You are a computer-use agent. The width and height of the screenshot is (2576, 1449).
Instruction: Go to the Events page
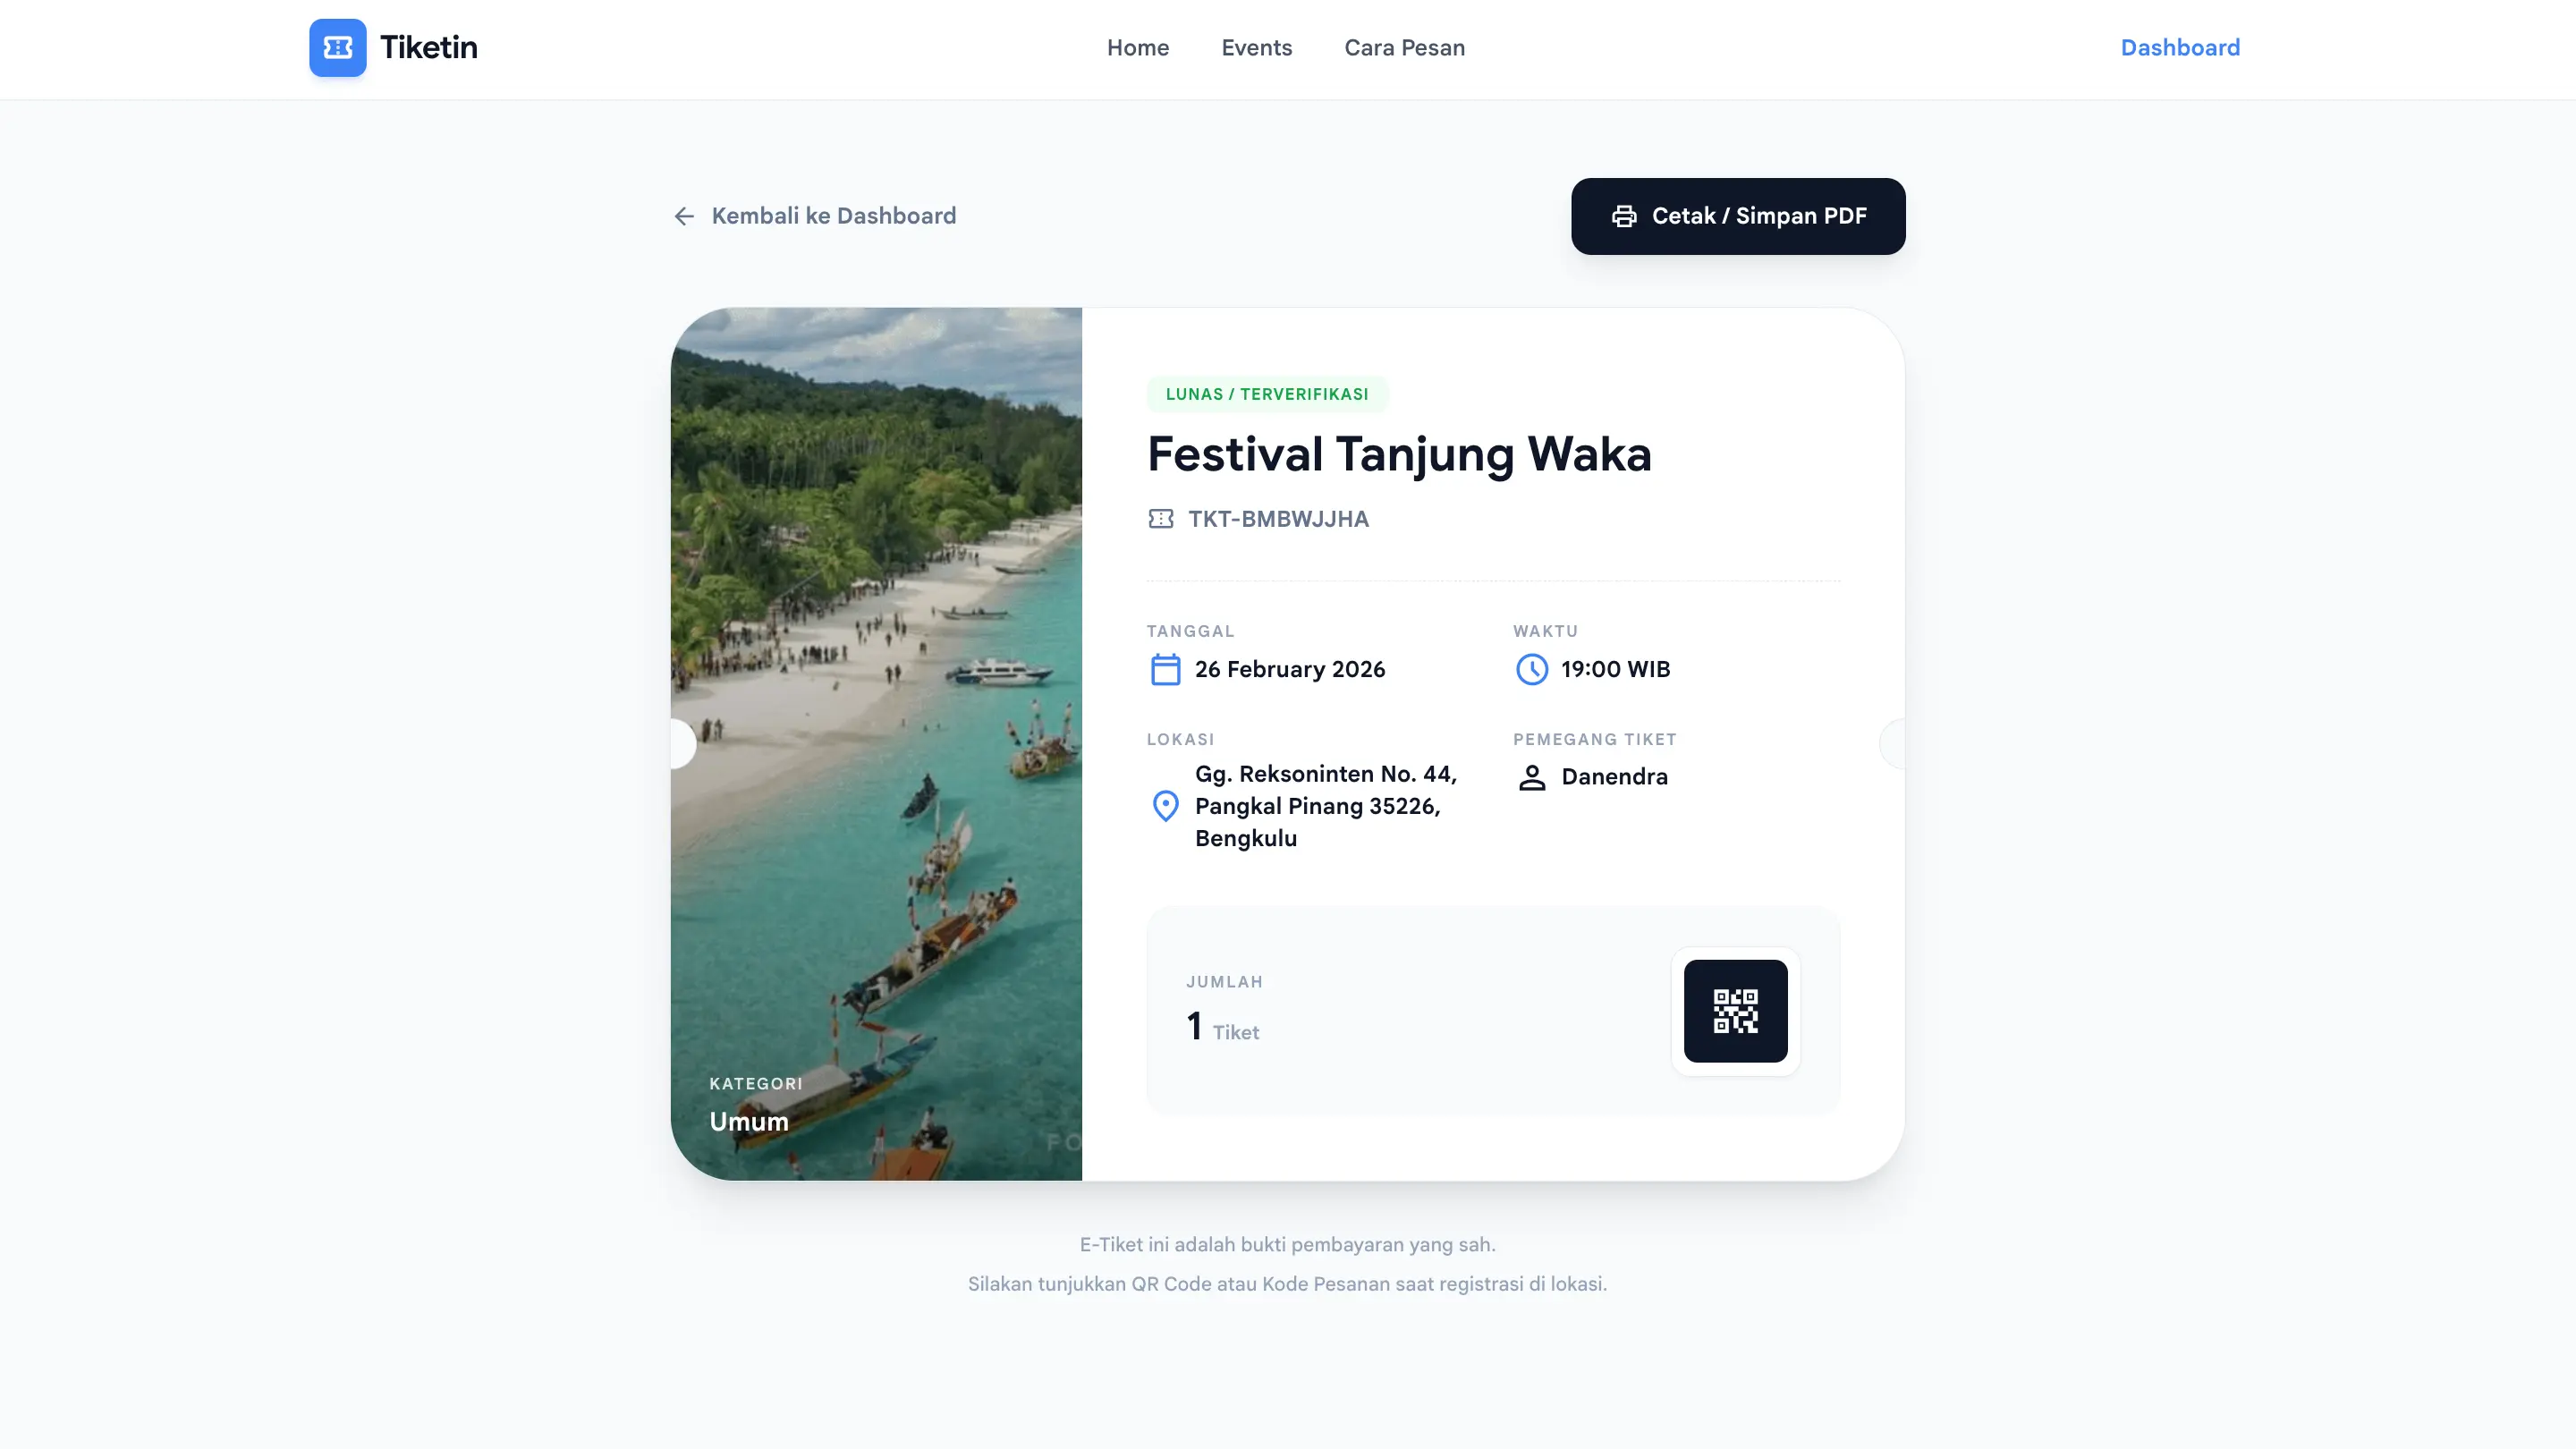click(x=1256, y=48)
